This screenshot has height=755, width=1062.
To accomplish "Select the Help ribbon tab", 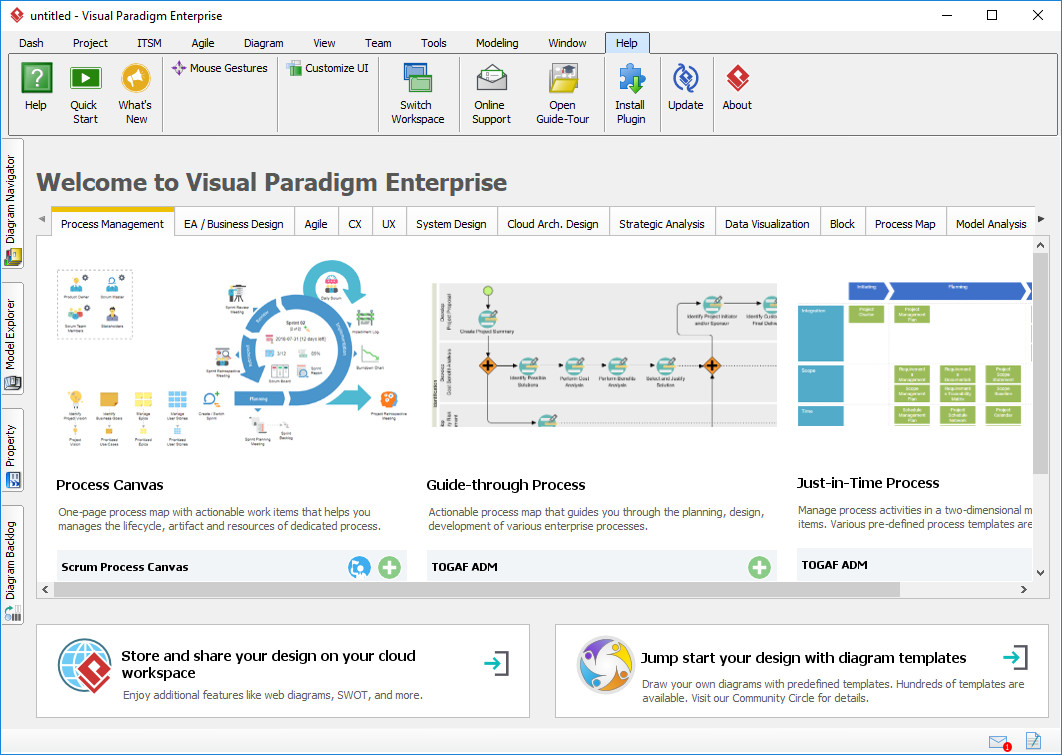I will pos(626,43).
